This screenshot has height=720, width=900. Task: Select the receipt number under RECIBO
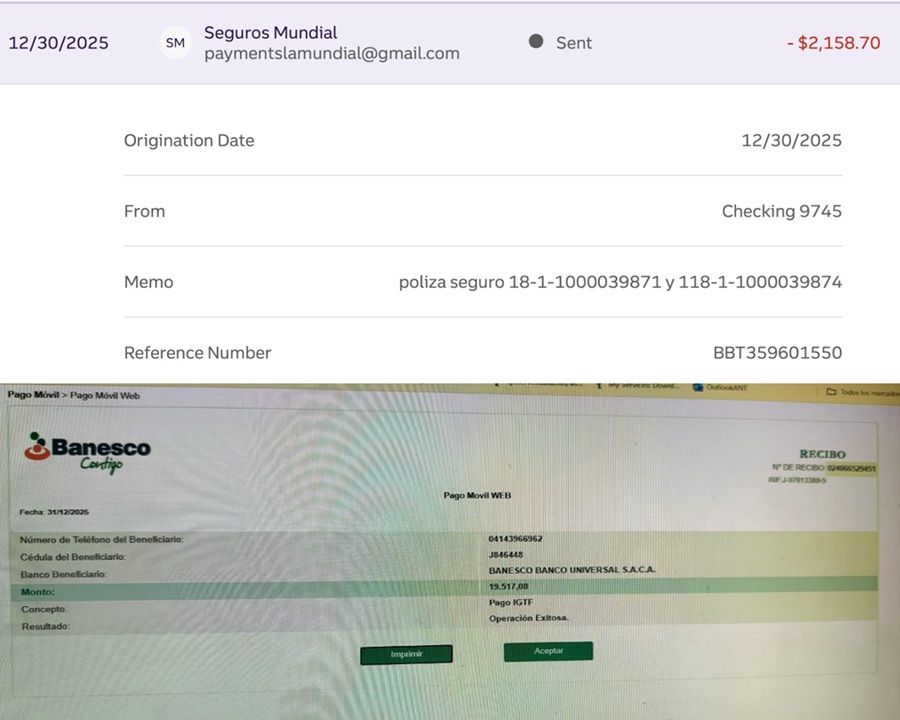[850, 468]
